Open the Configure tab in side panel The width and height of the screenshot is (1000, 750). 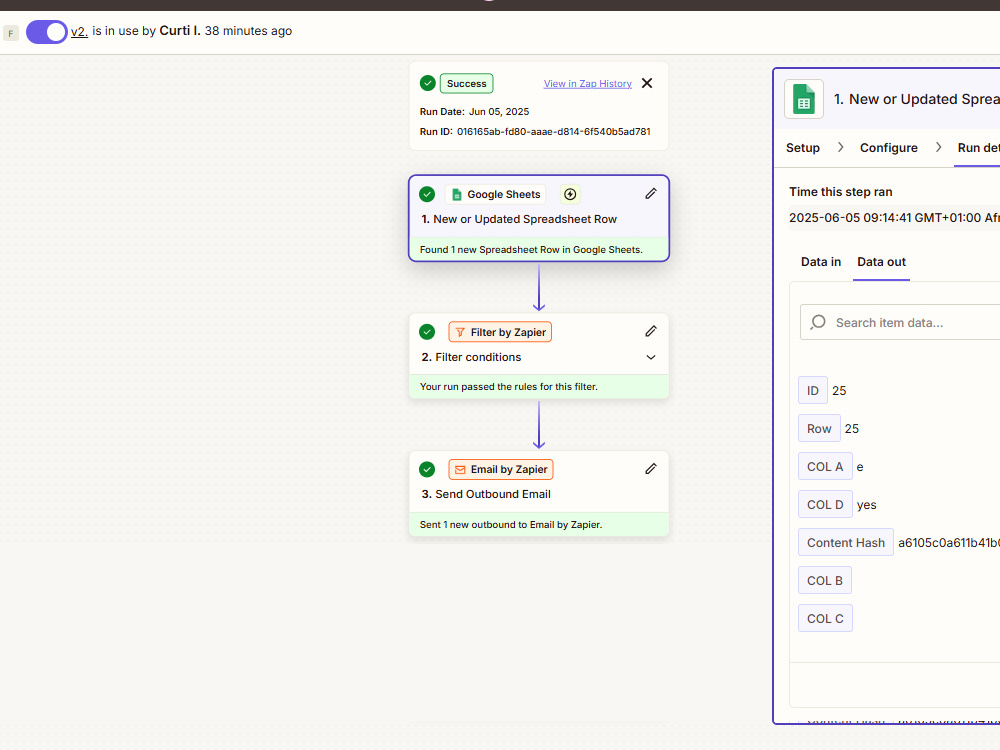(x=888, y=148)
